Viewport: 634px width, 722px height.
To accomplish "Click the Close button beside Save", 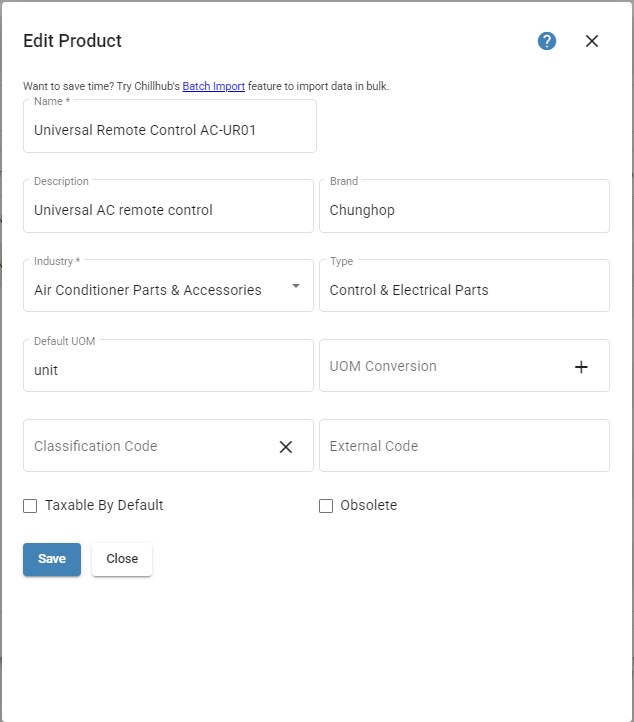I will (x=122, y=559).
